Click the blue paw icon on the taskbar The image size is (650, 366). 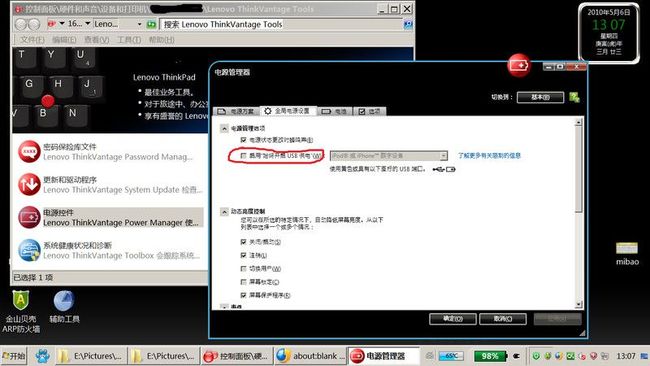42,356
